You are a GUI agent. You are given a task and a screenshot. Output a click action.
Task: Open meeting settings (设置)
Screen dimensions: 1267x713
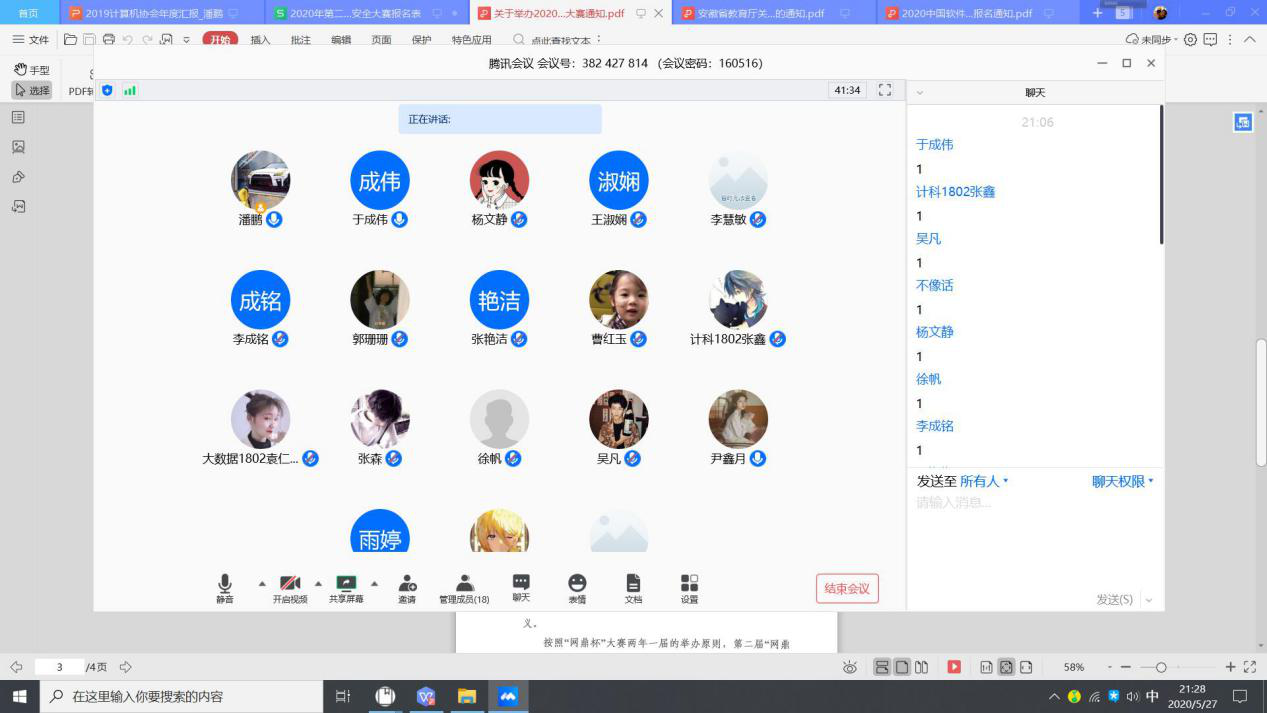pos(689,588)
